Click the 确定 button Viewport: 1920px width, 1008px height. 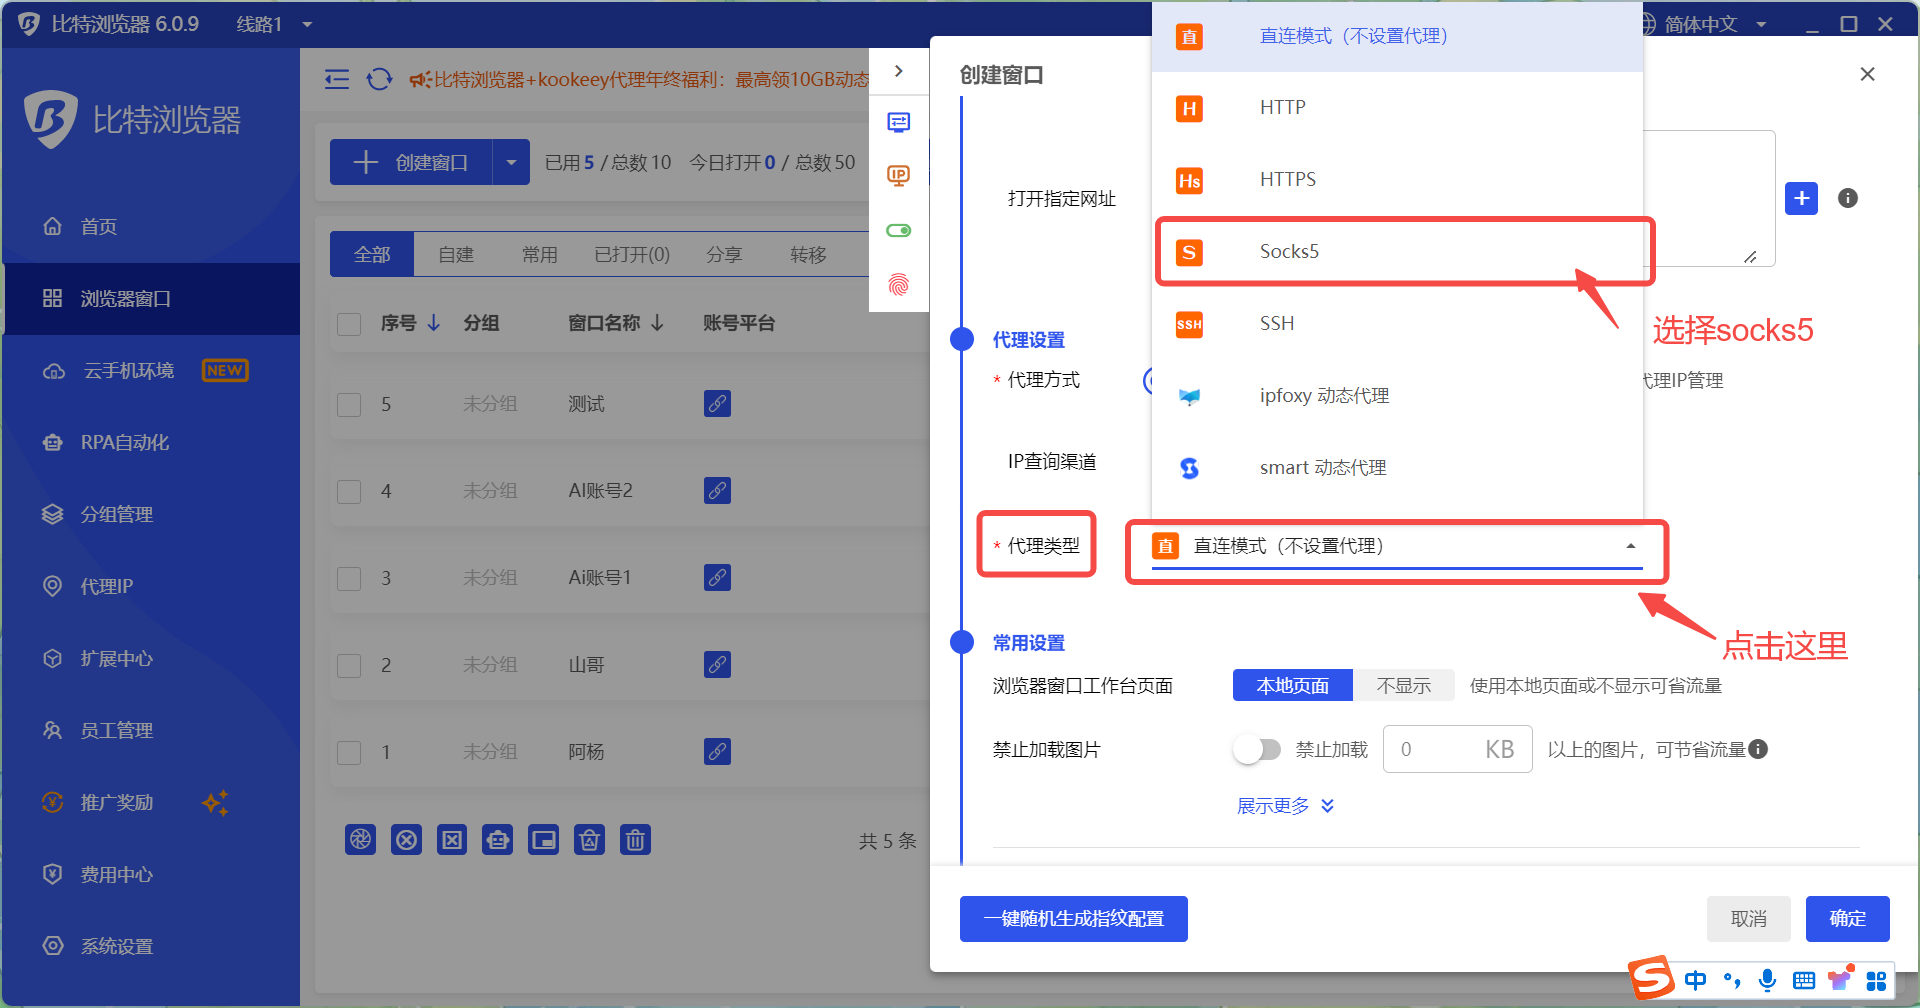click(1847, 919)
